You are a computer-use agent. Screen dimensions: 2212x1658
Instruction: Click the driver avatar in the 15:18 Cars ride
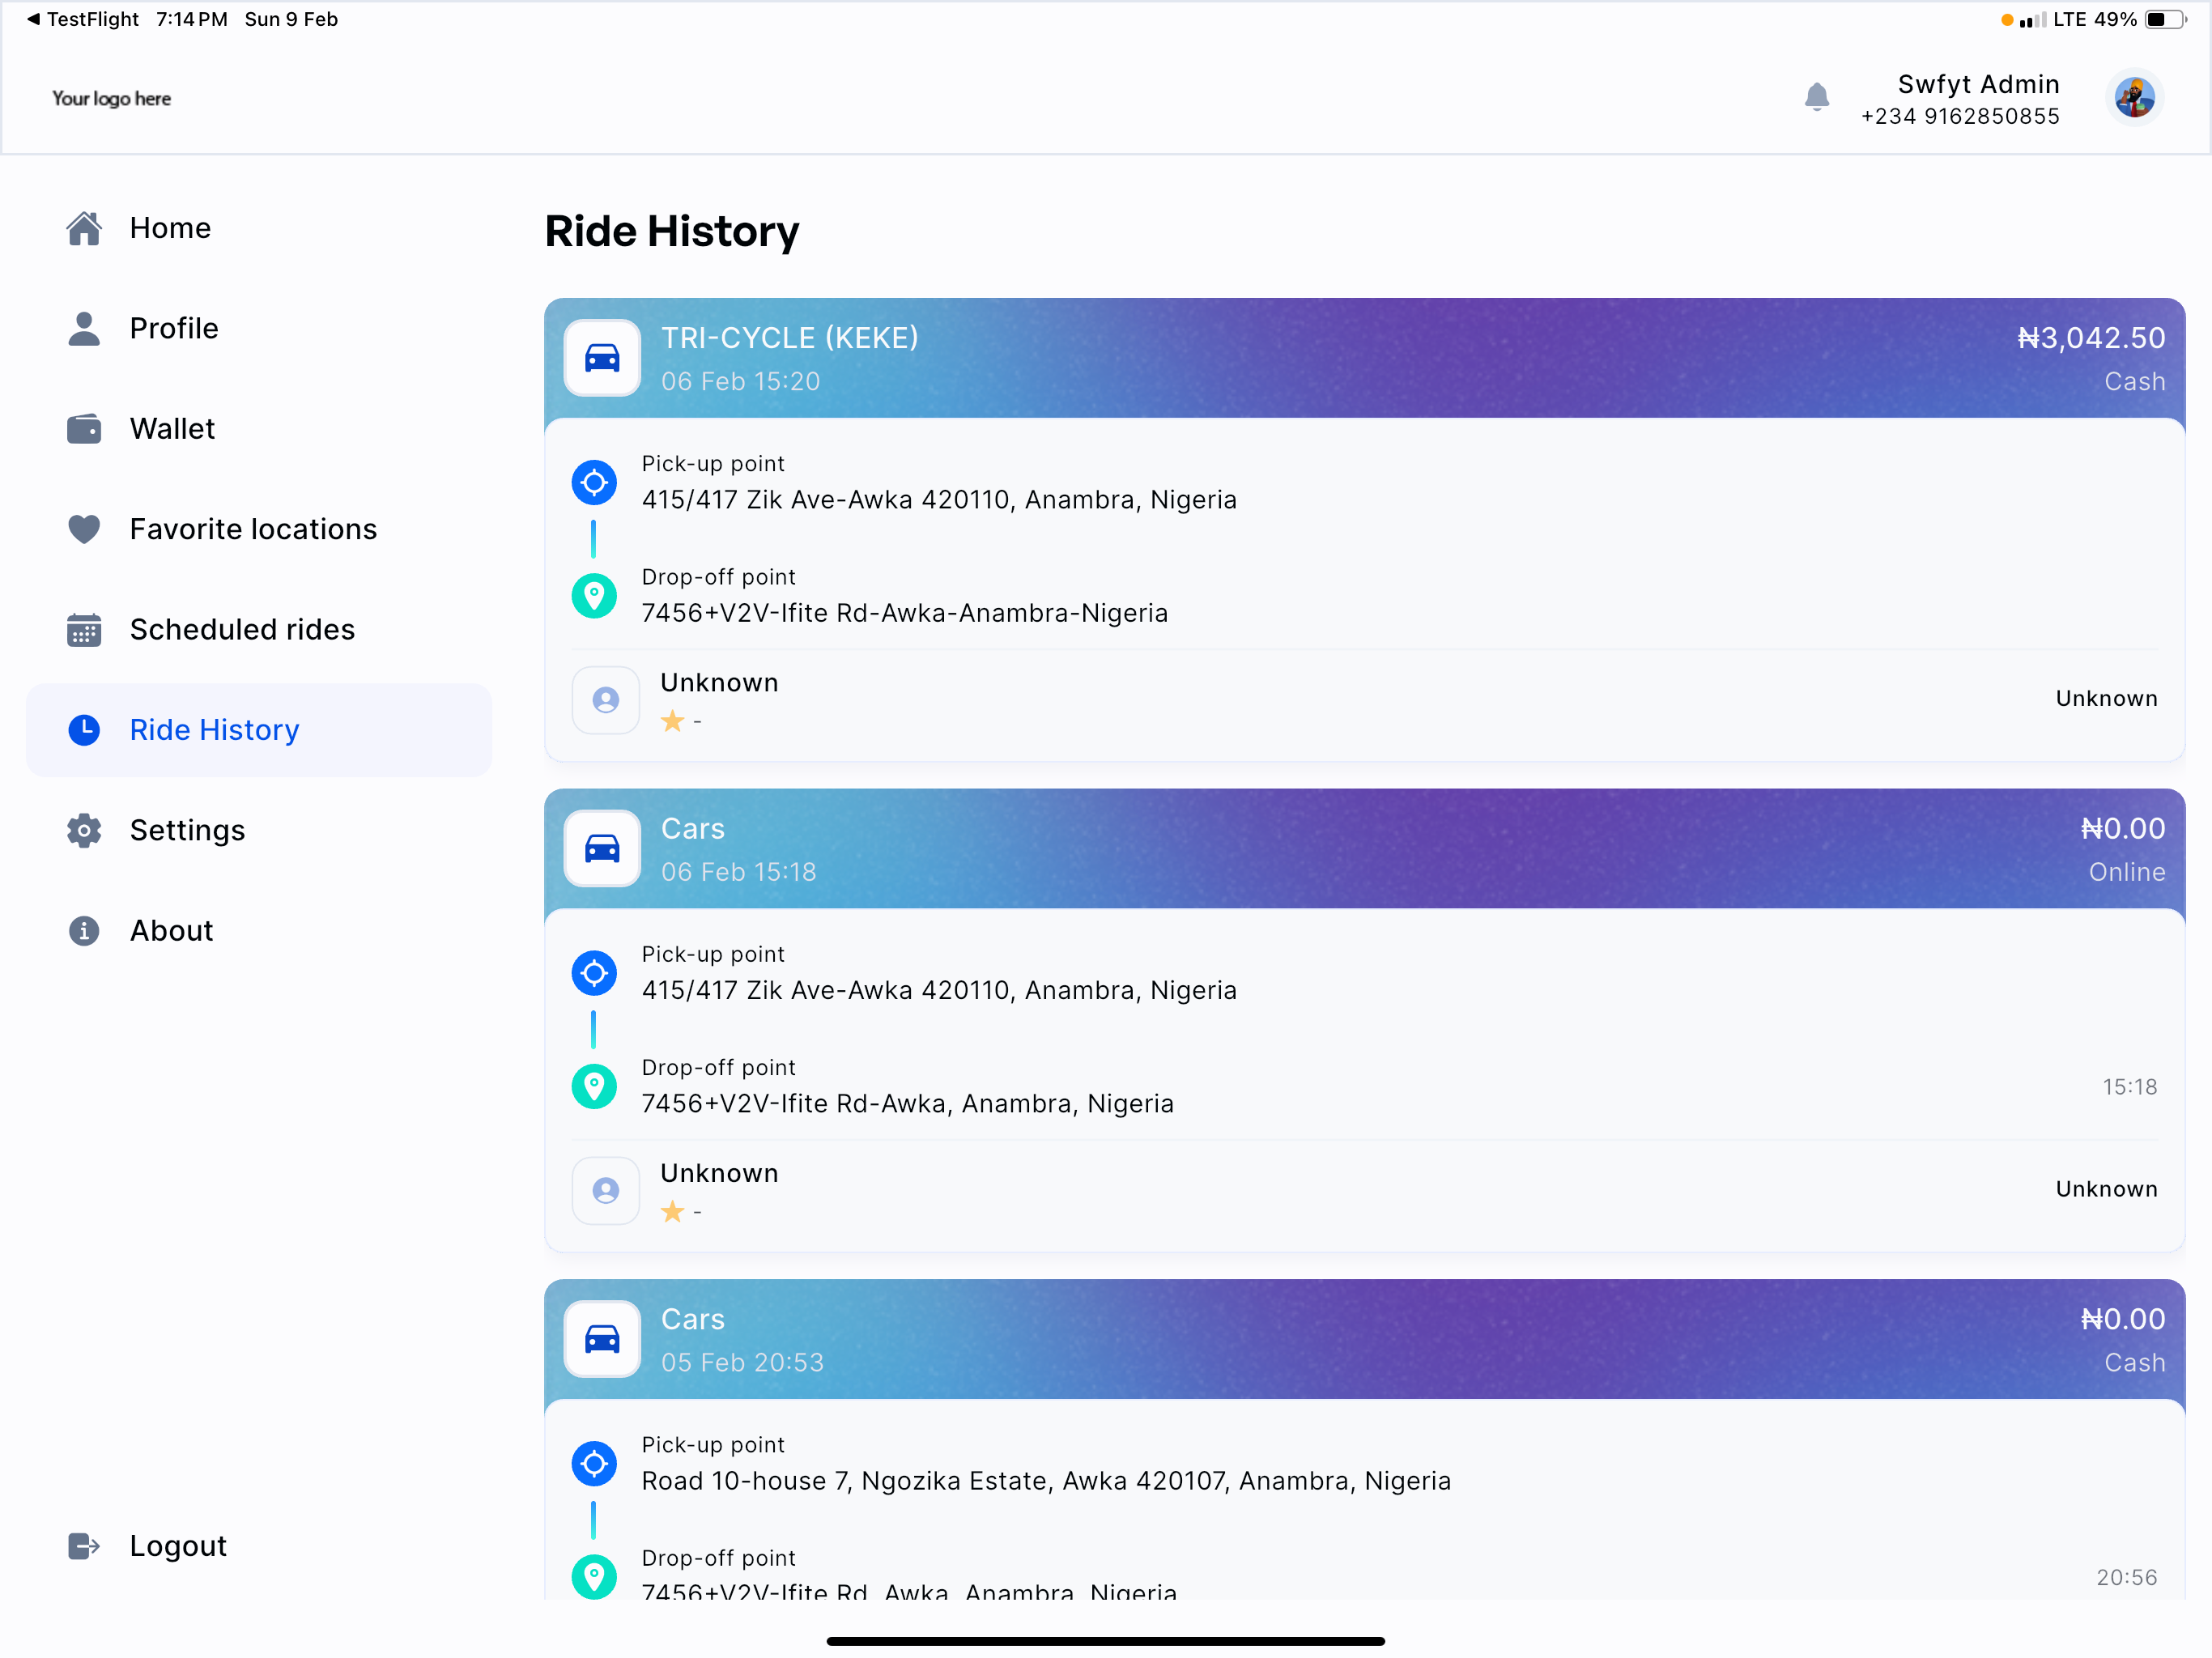[606, 1190]
